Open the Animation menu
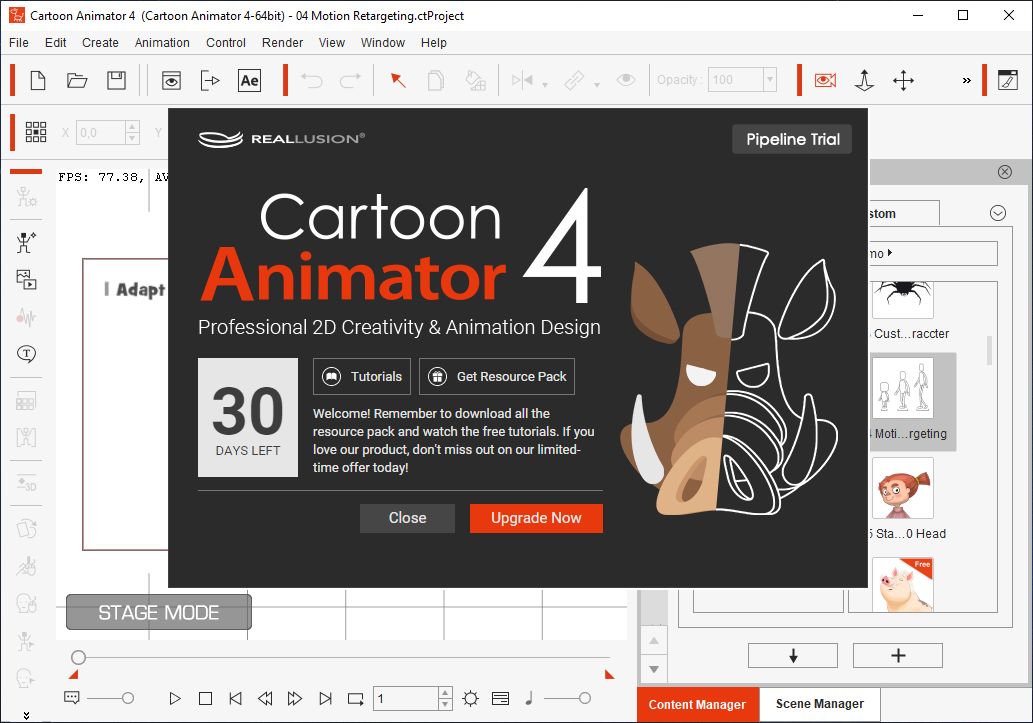This screenshot has height=723, width=1033. point(162,42)
